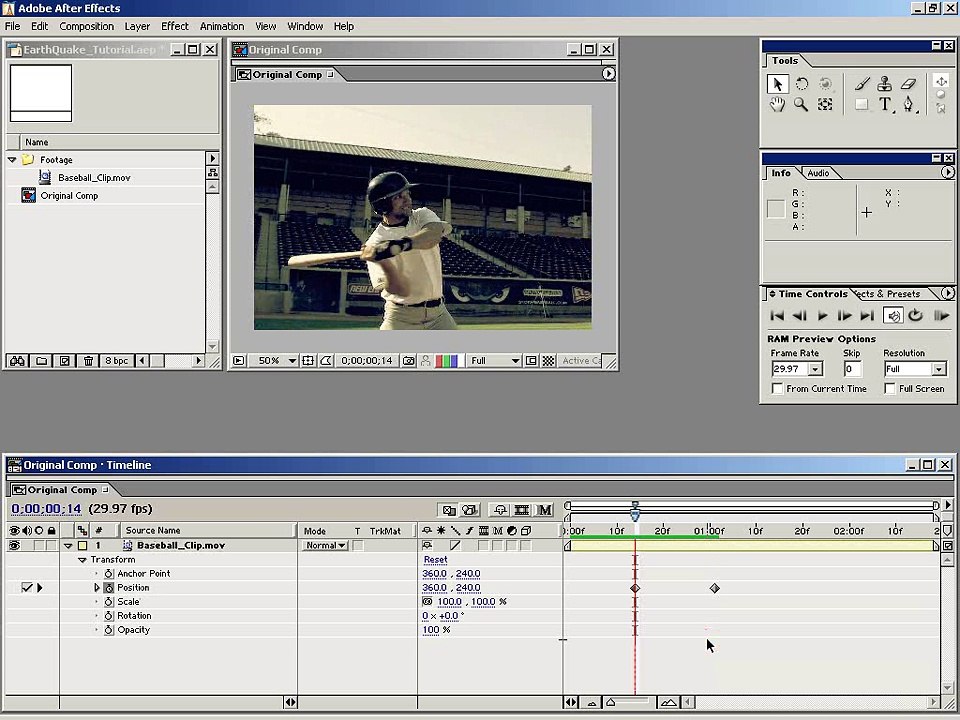Viewport: 960px width, 720px height.
Task: Click the Find binoculars icon in Project window
Action: click(x=18, y=361)
